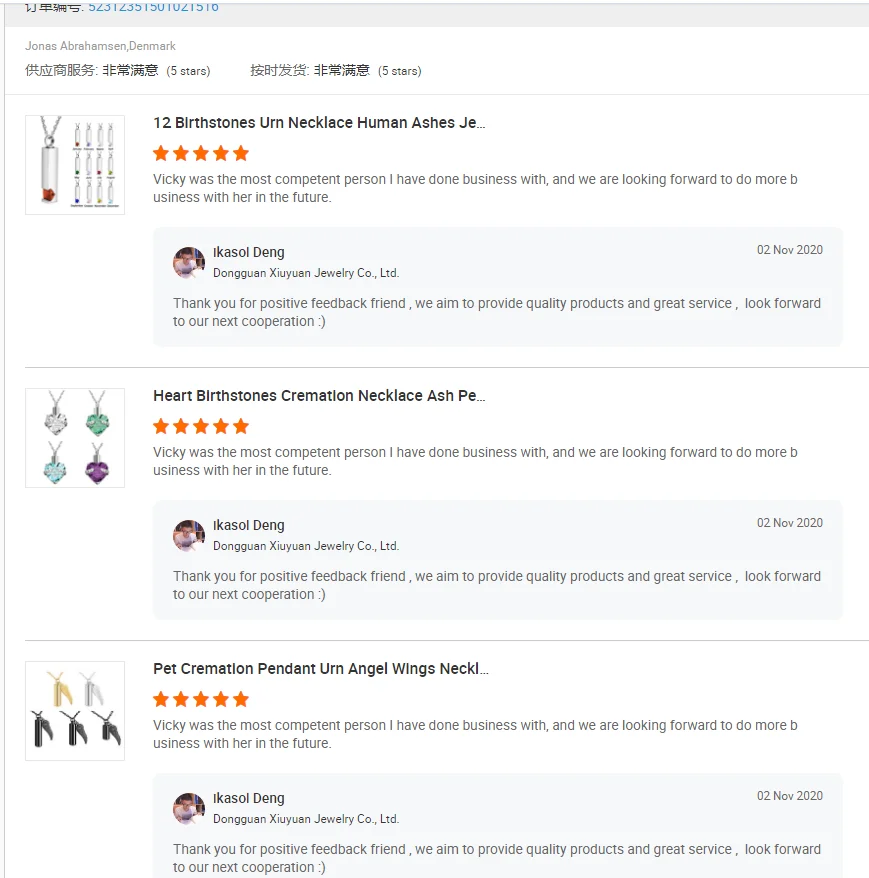
Task: Open the order number link at top
Action: pos(153,7)
